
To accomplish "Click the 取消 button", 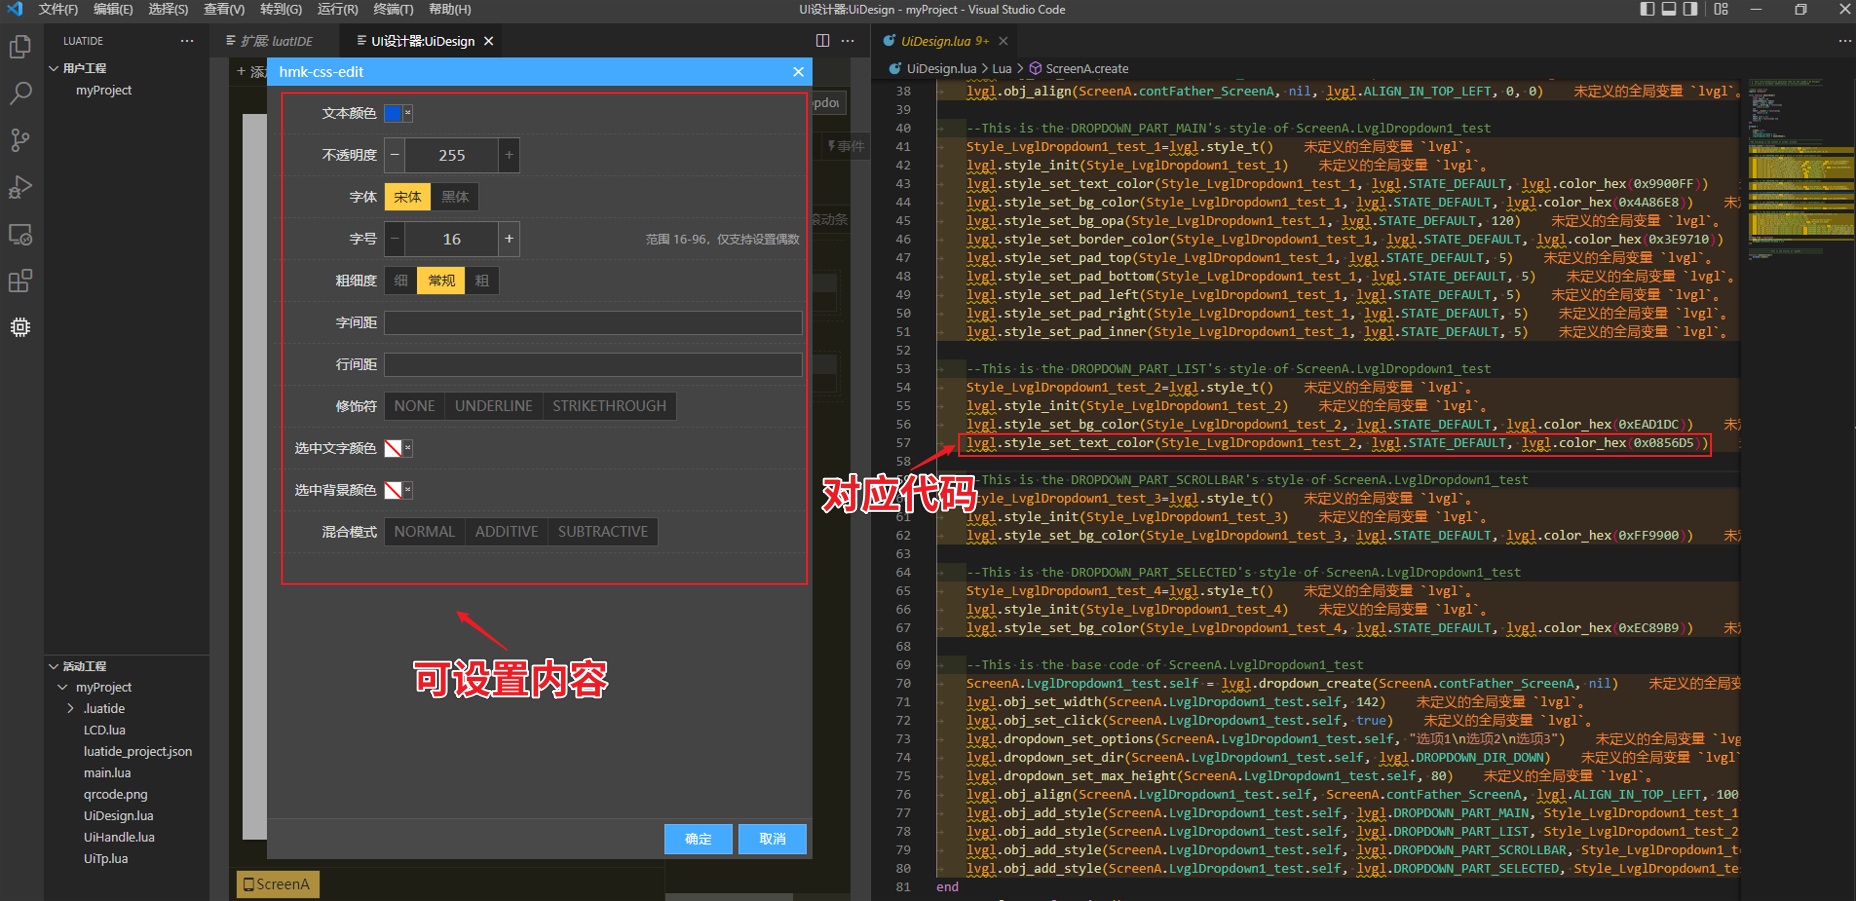I will tap(772, 839).
